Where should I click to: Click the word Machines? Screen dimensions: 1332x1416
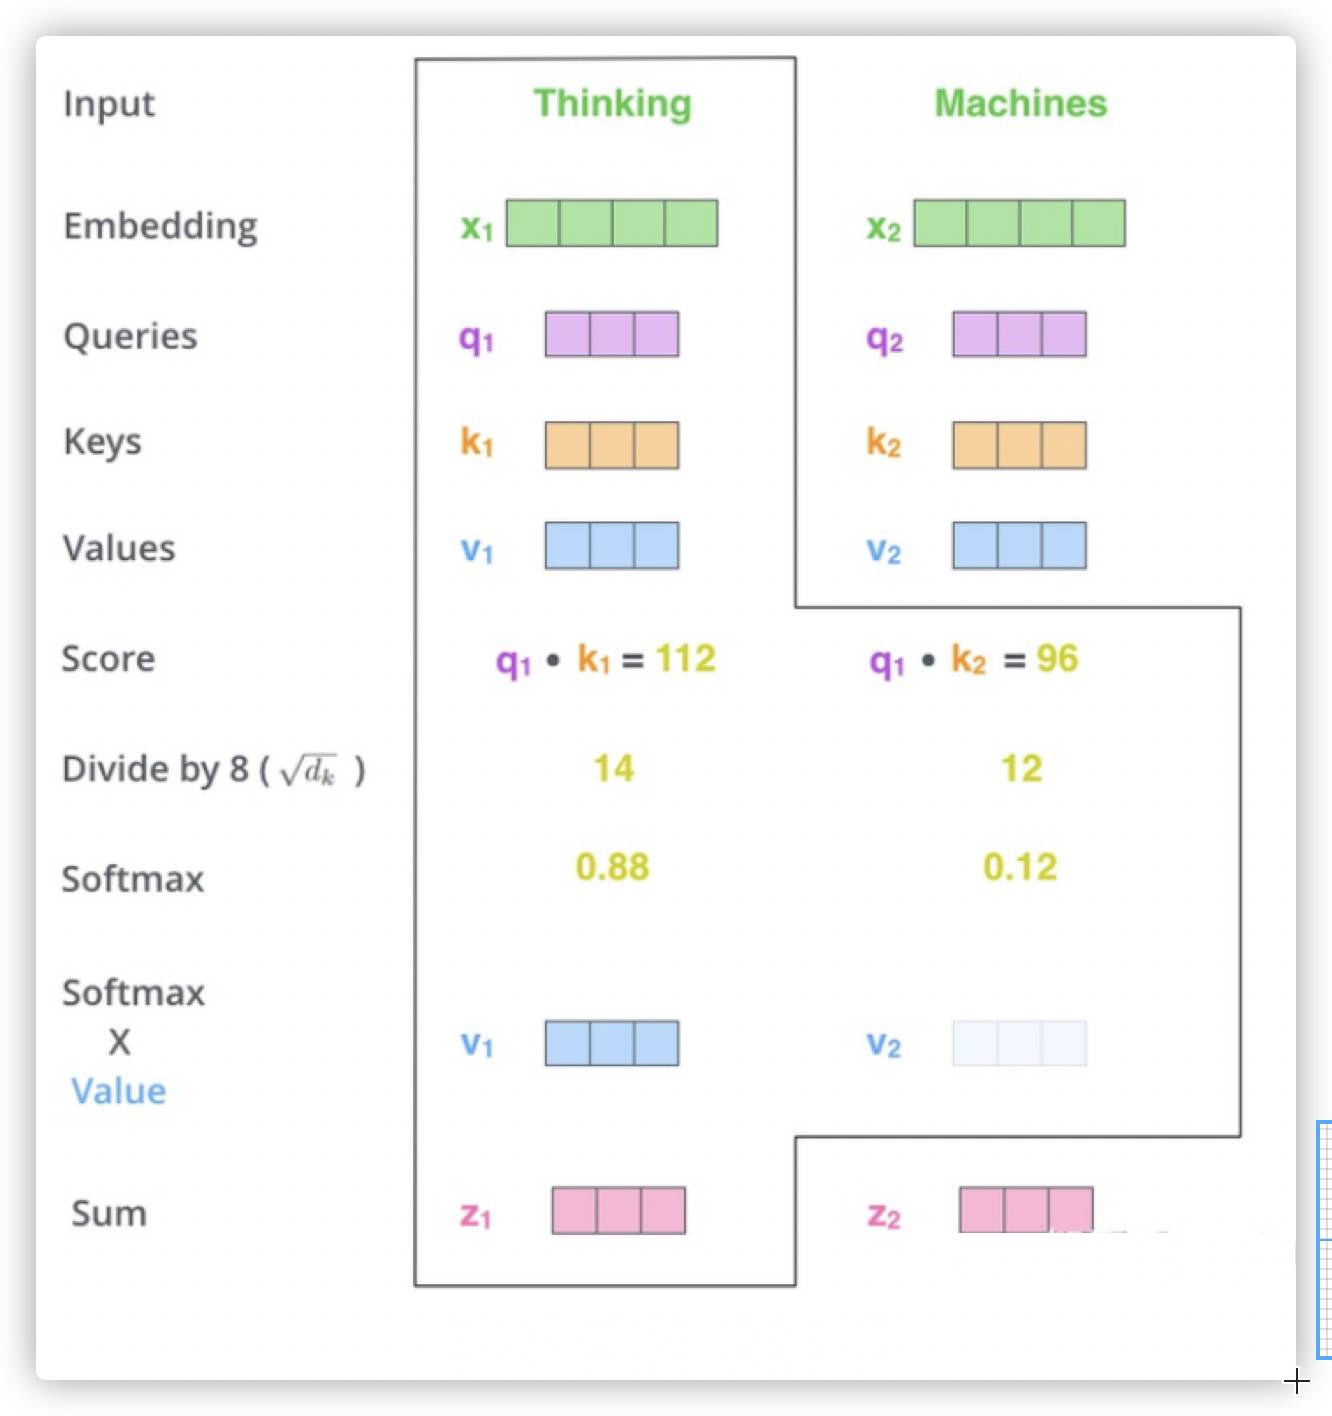pos(1020,103)
